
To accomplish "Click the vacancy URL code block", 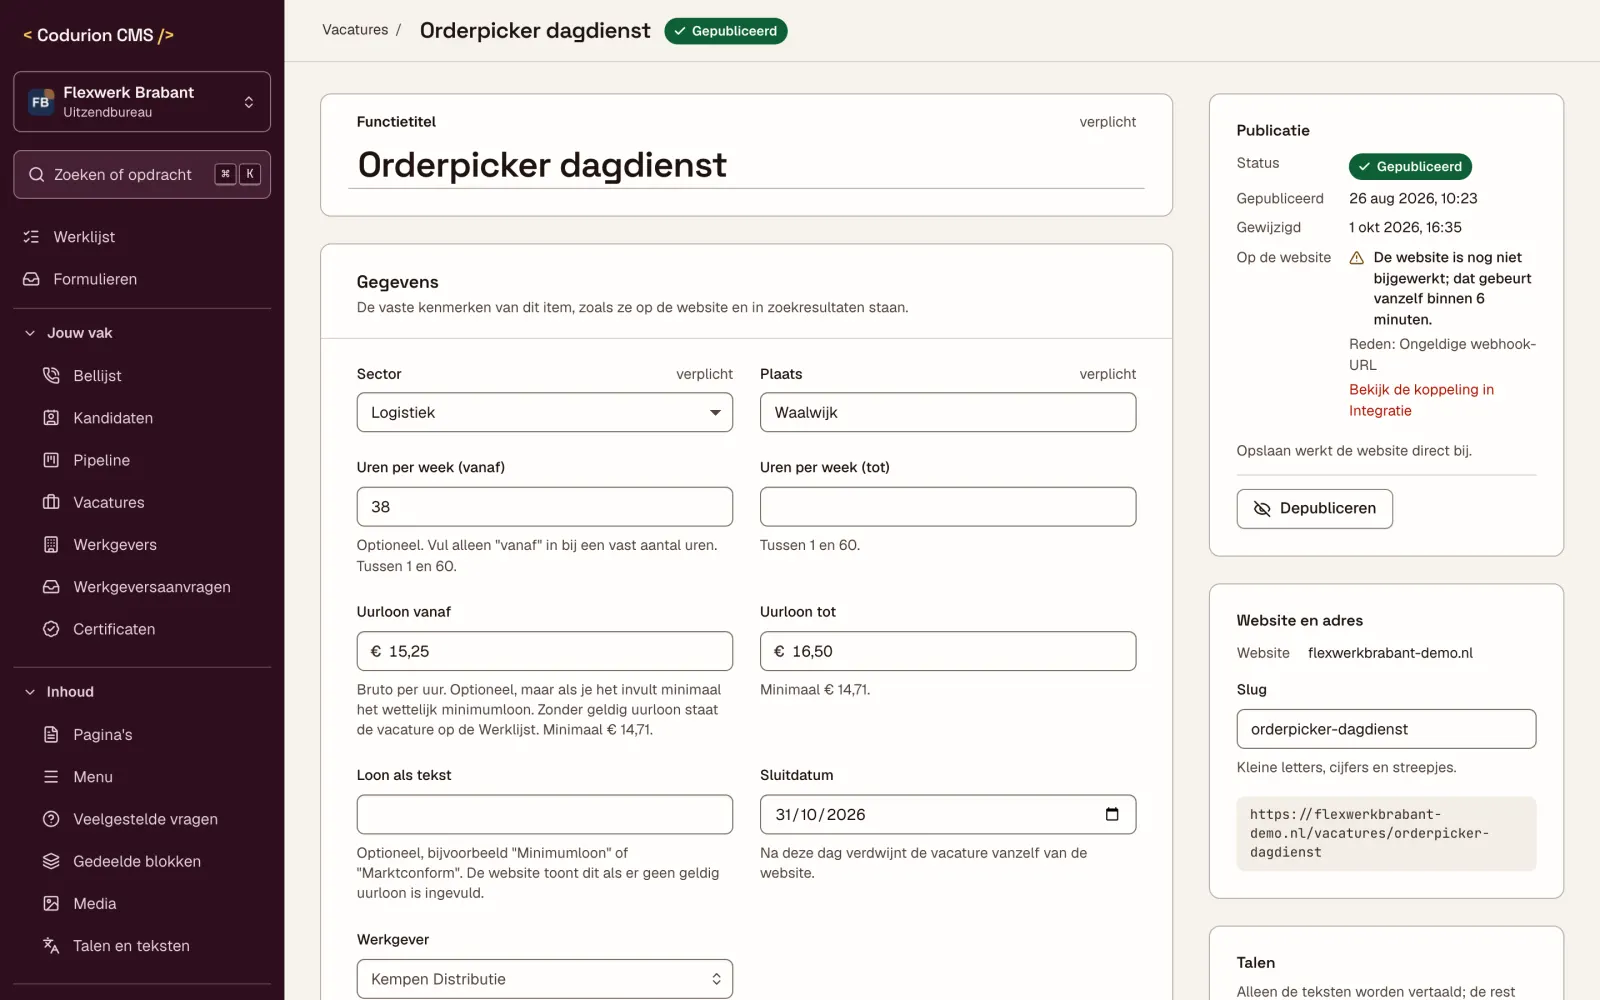I will 1386,834.
